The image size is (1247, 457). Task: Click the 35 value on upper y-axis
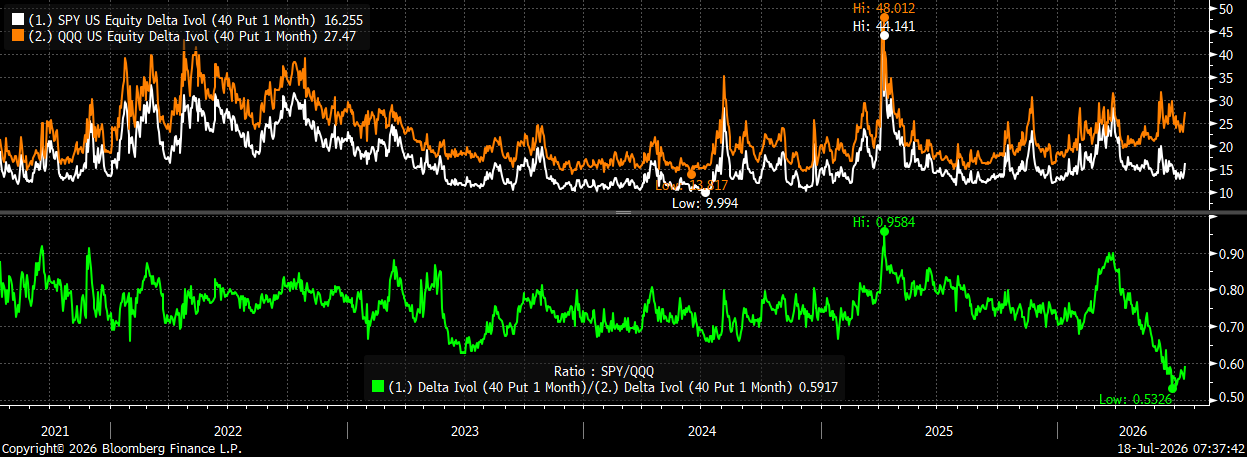(x=1225, y=78)
